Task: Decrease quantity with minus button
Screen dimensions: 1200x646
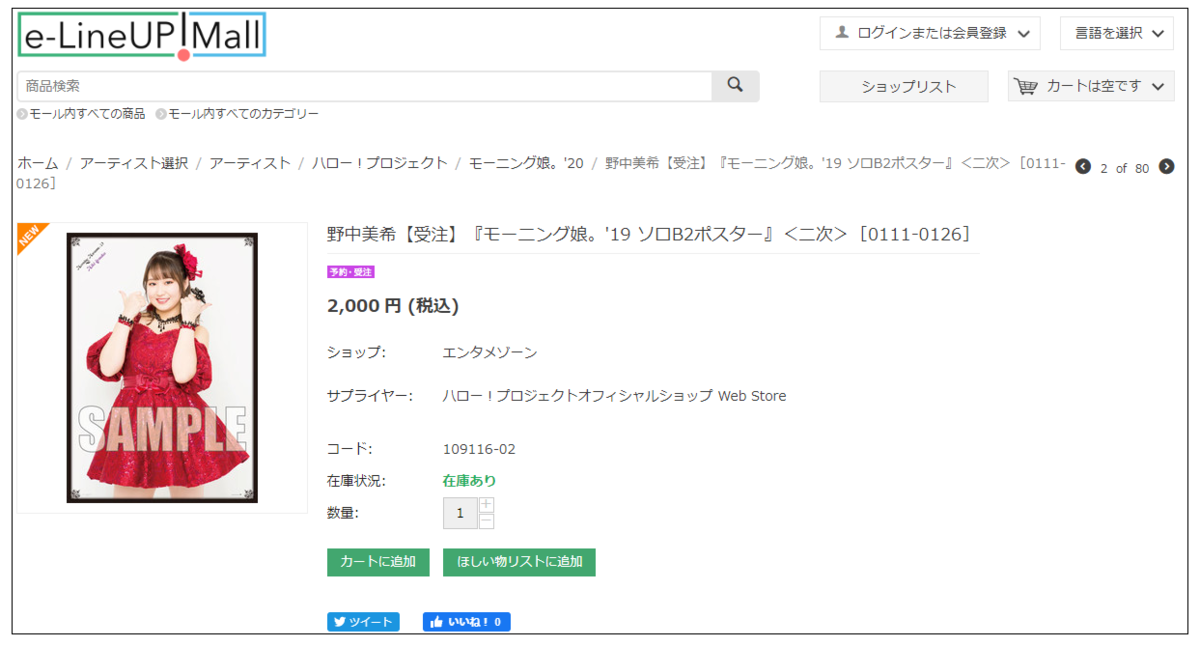Action: coord(487,520)
